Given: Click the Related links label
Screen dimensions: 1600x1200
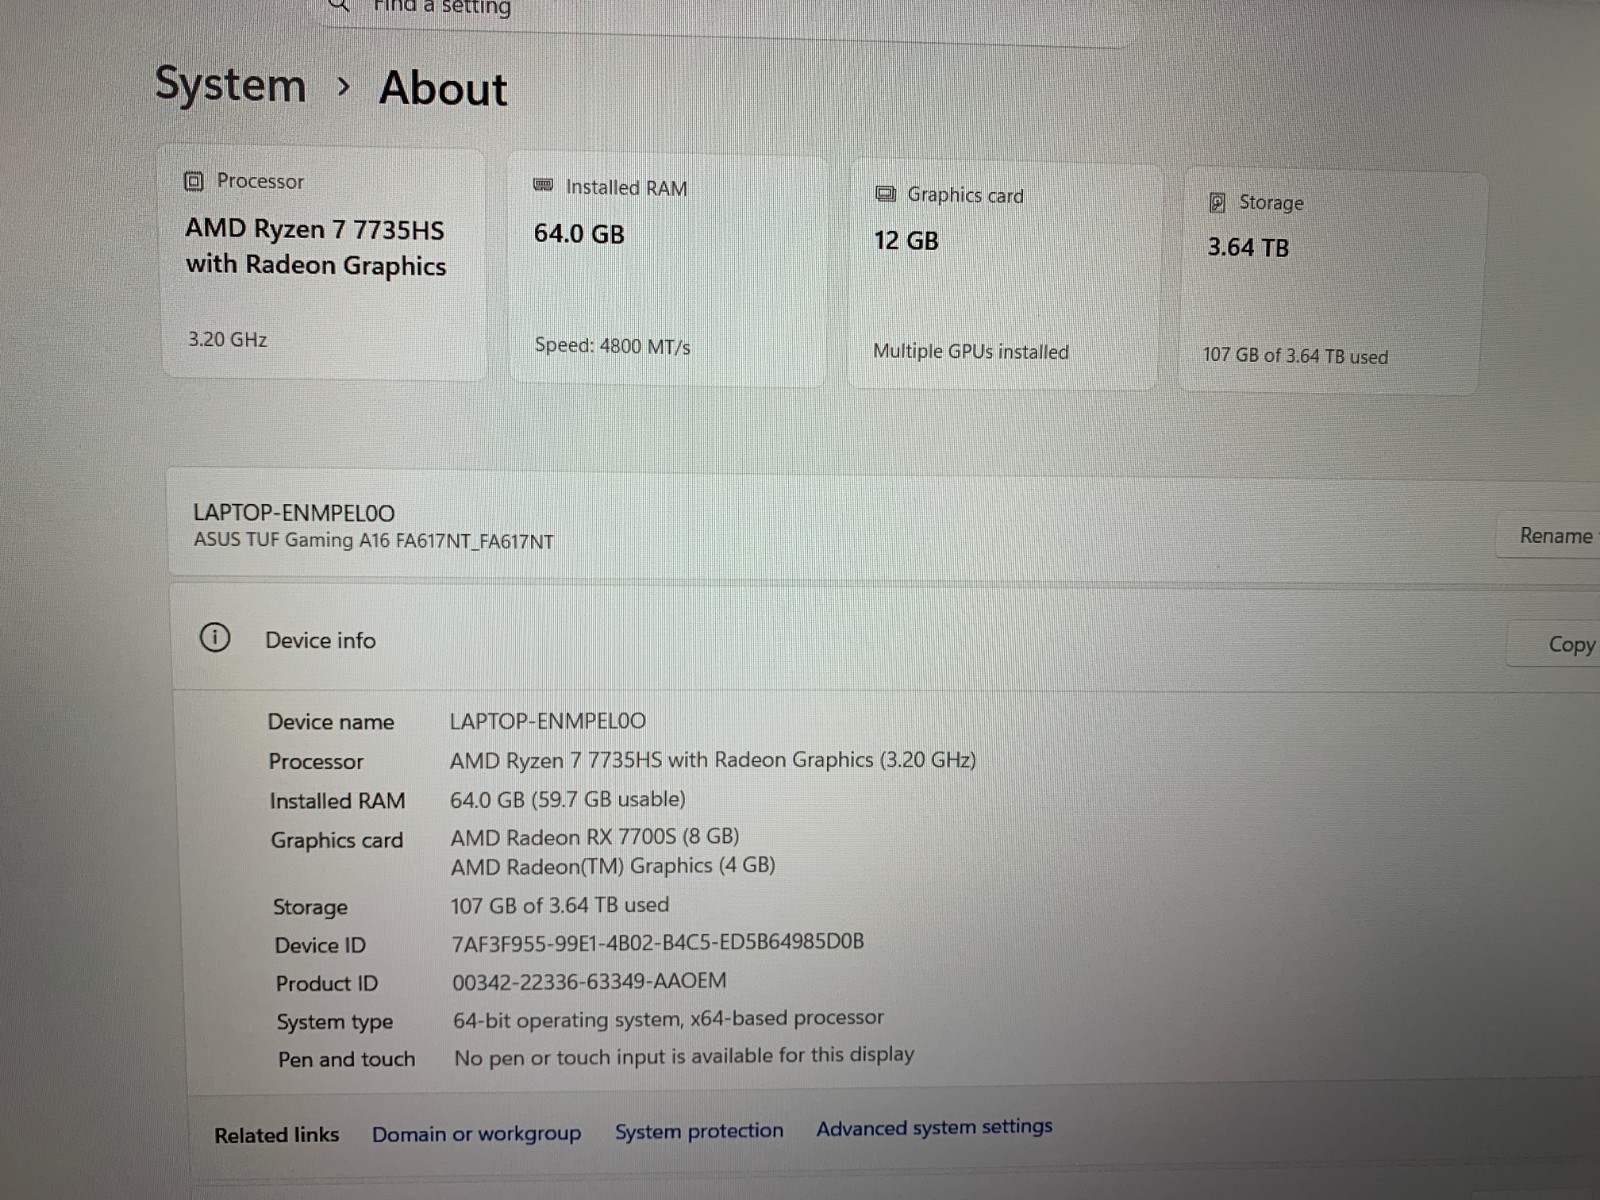Looking at the screenshot, I should pyautogui.click(x=277, y=1135).
